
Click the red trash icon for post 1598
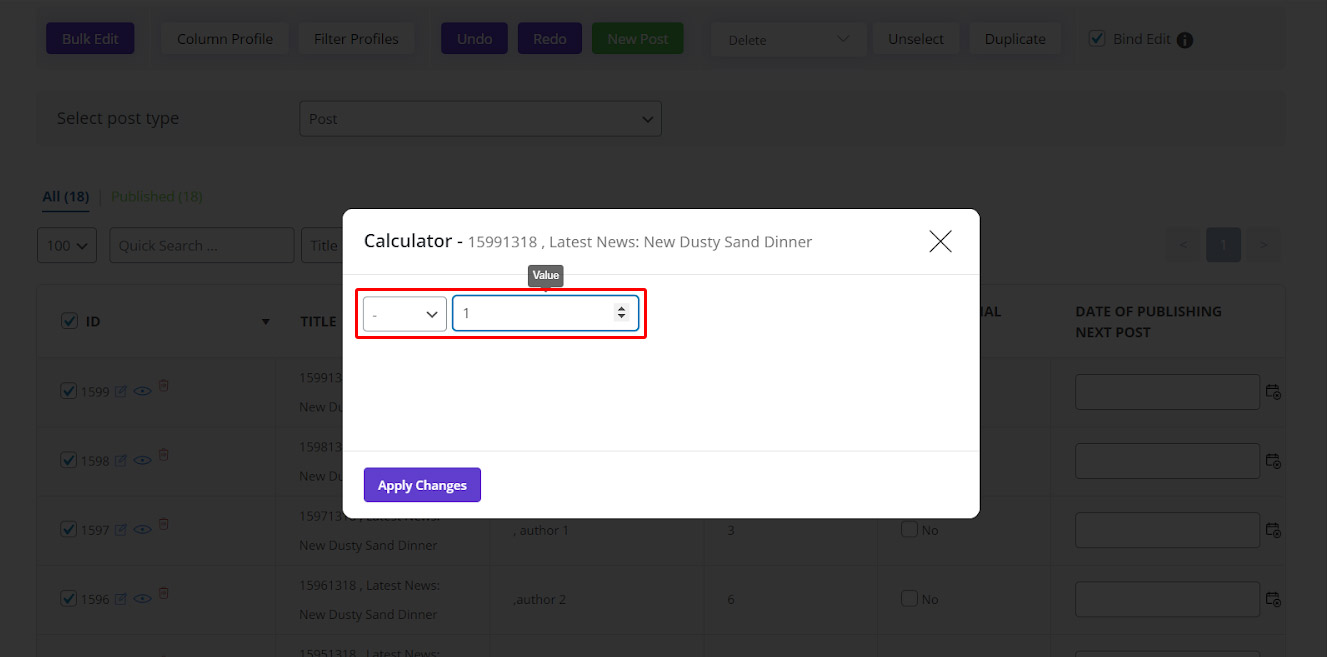(164, 454)
